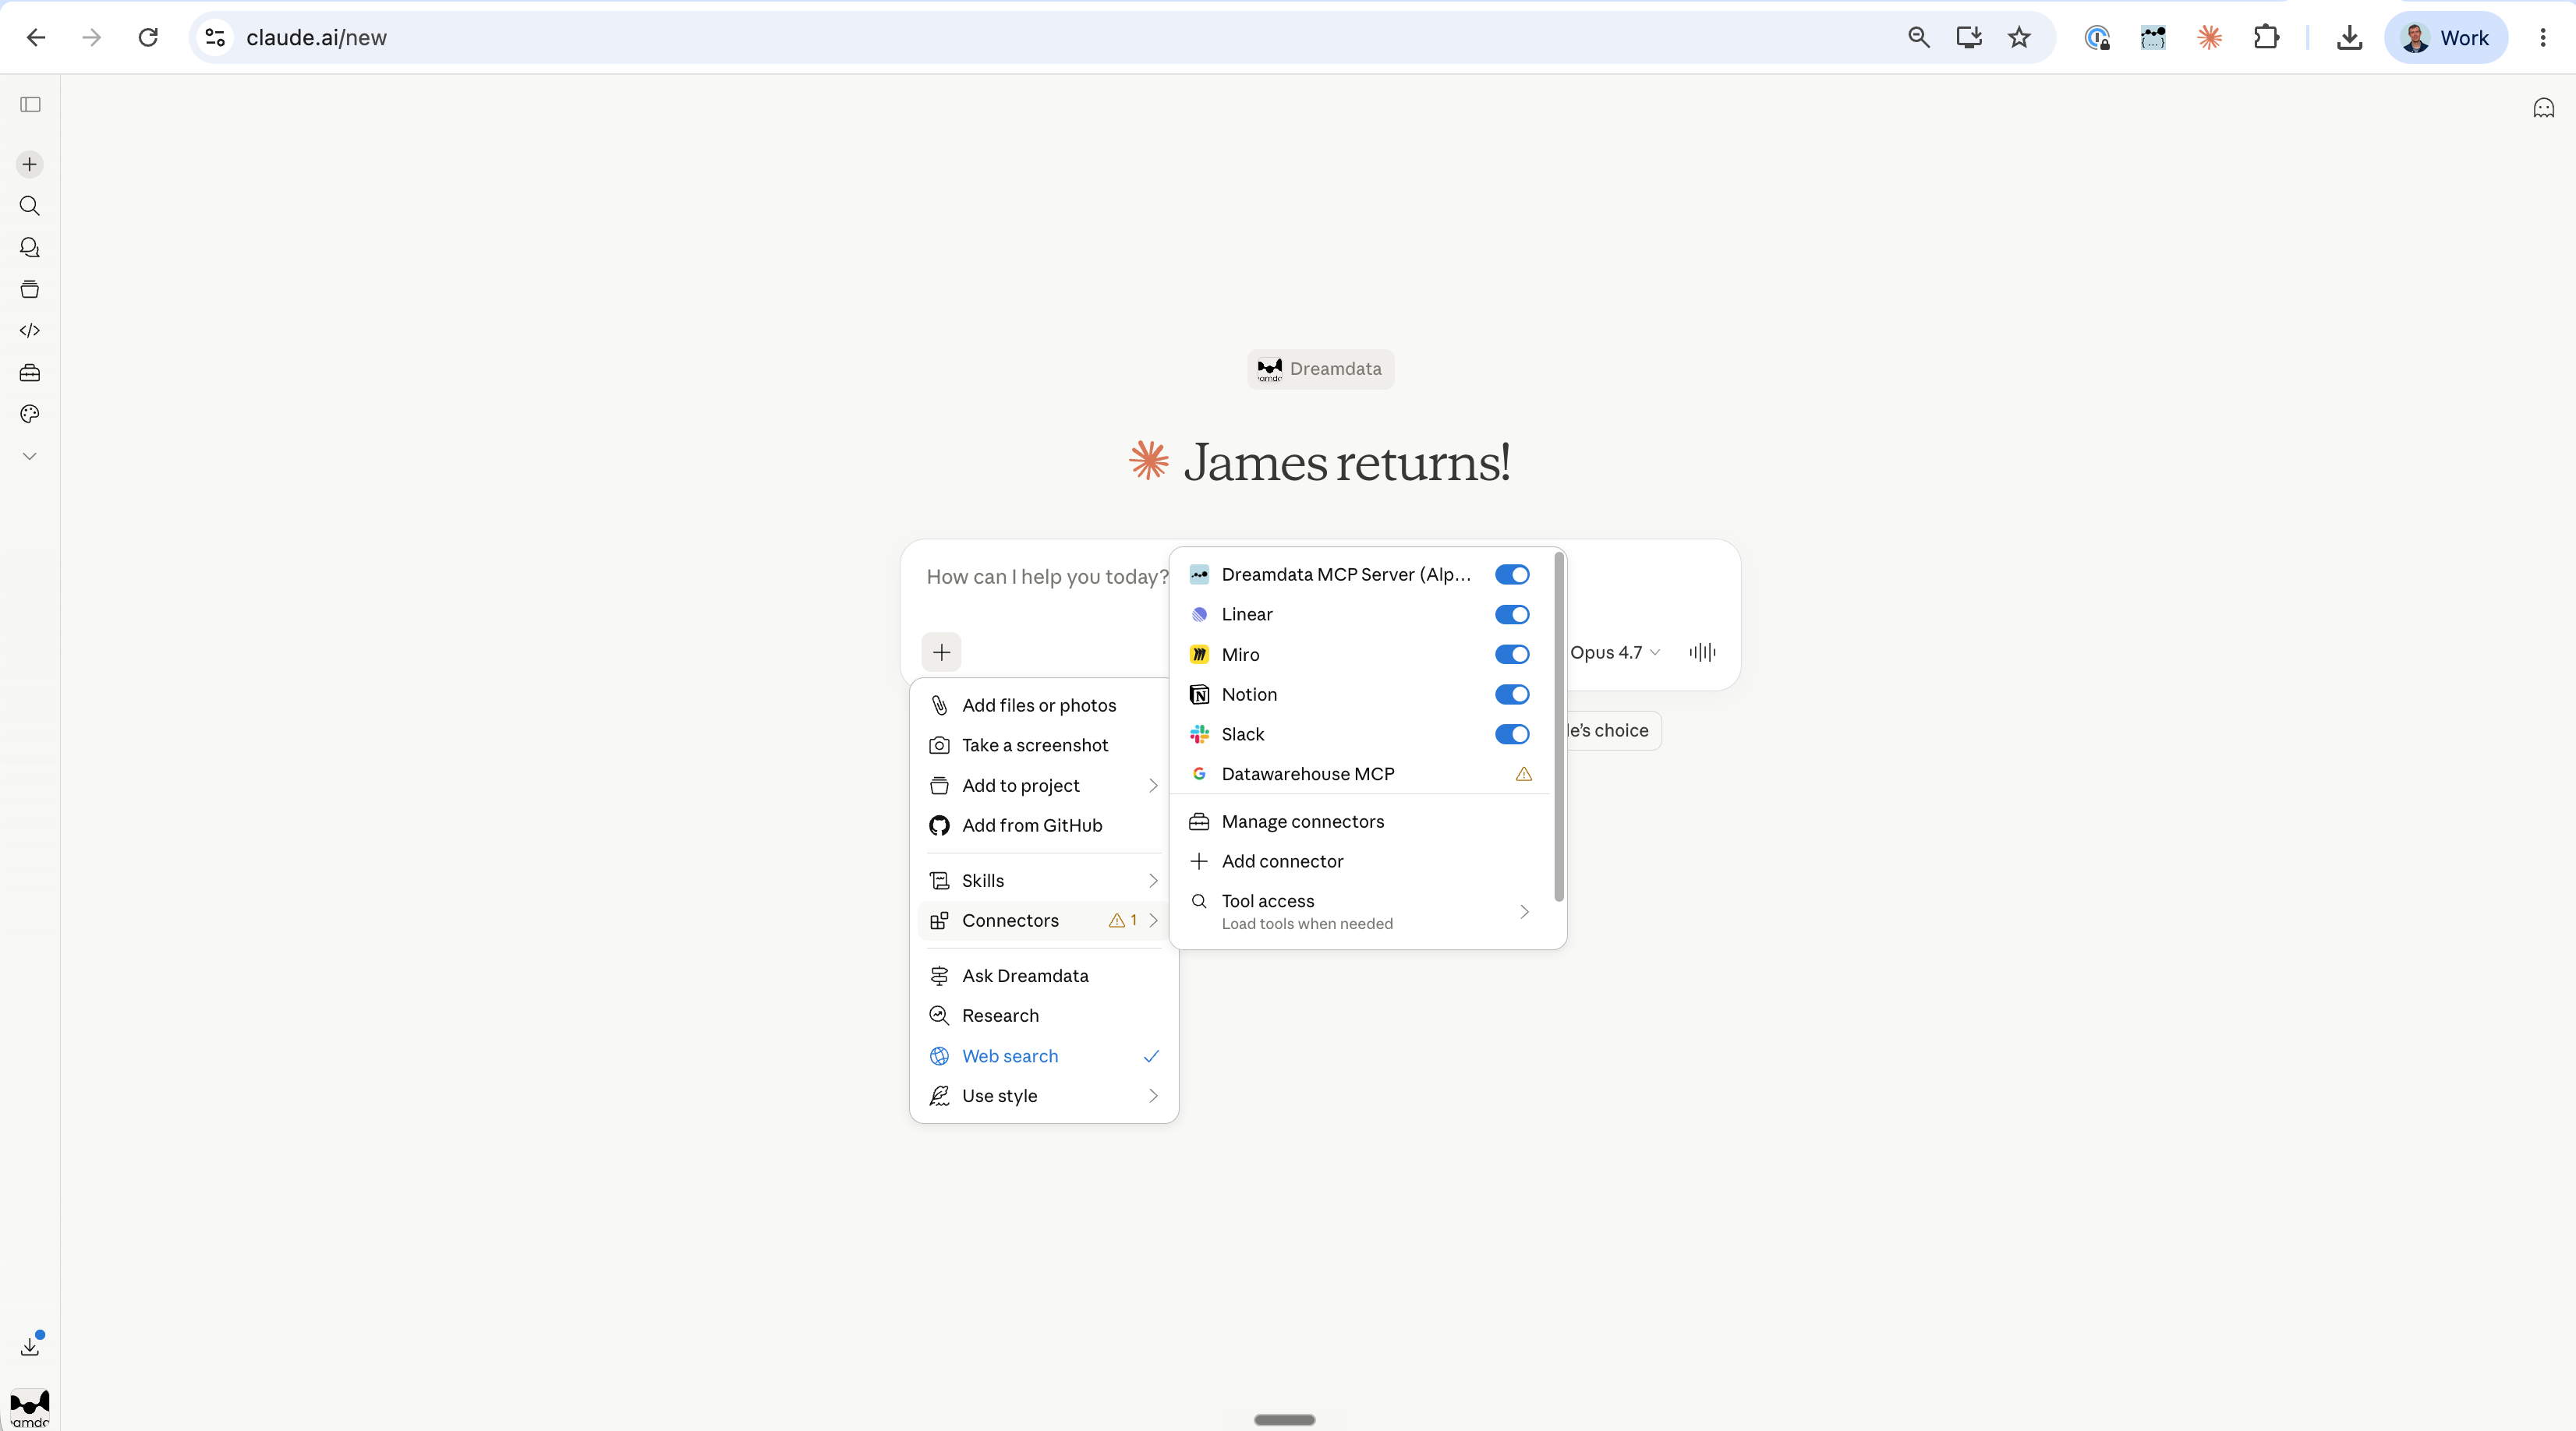Viewport: 2576px width, 1431px height.
Task: Click the Datawarehouse MCP warning icon
Action: click(1523, 774)
